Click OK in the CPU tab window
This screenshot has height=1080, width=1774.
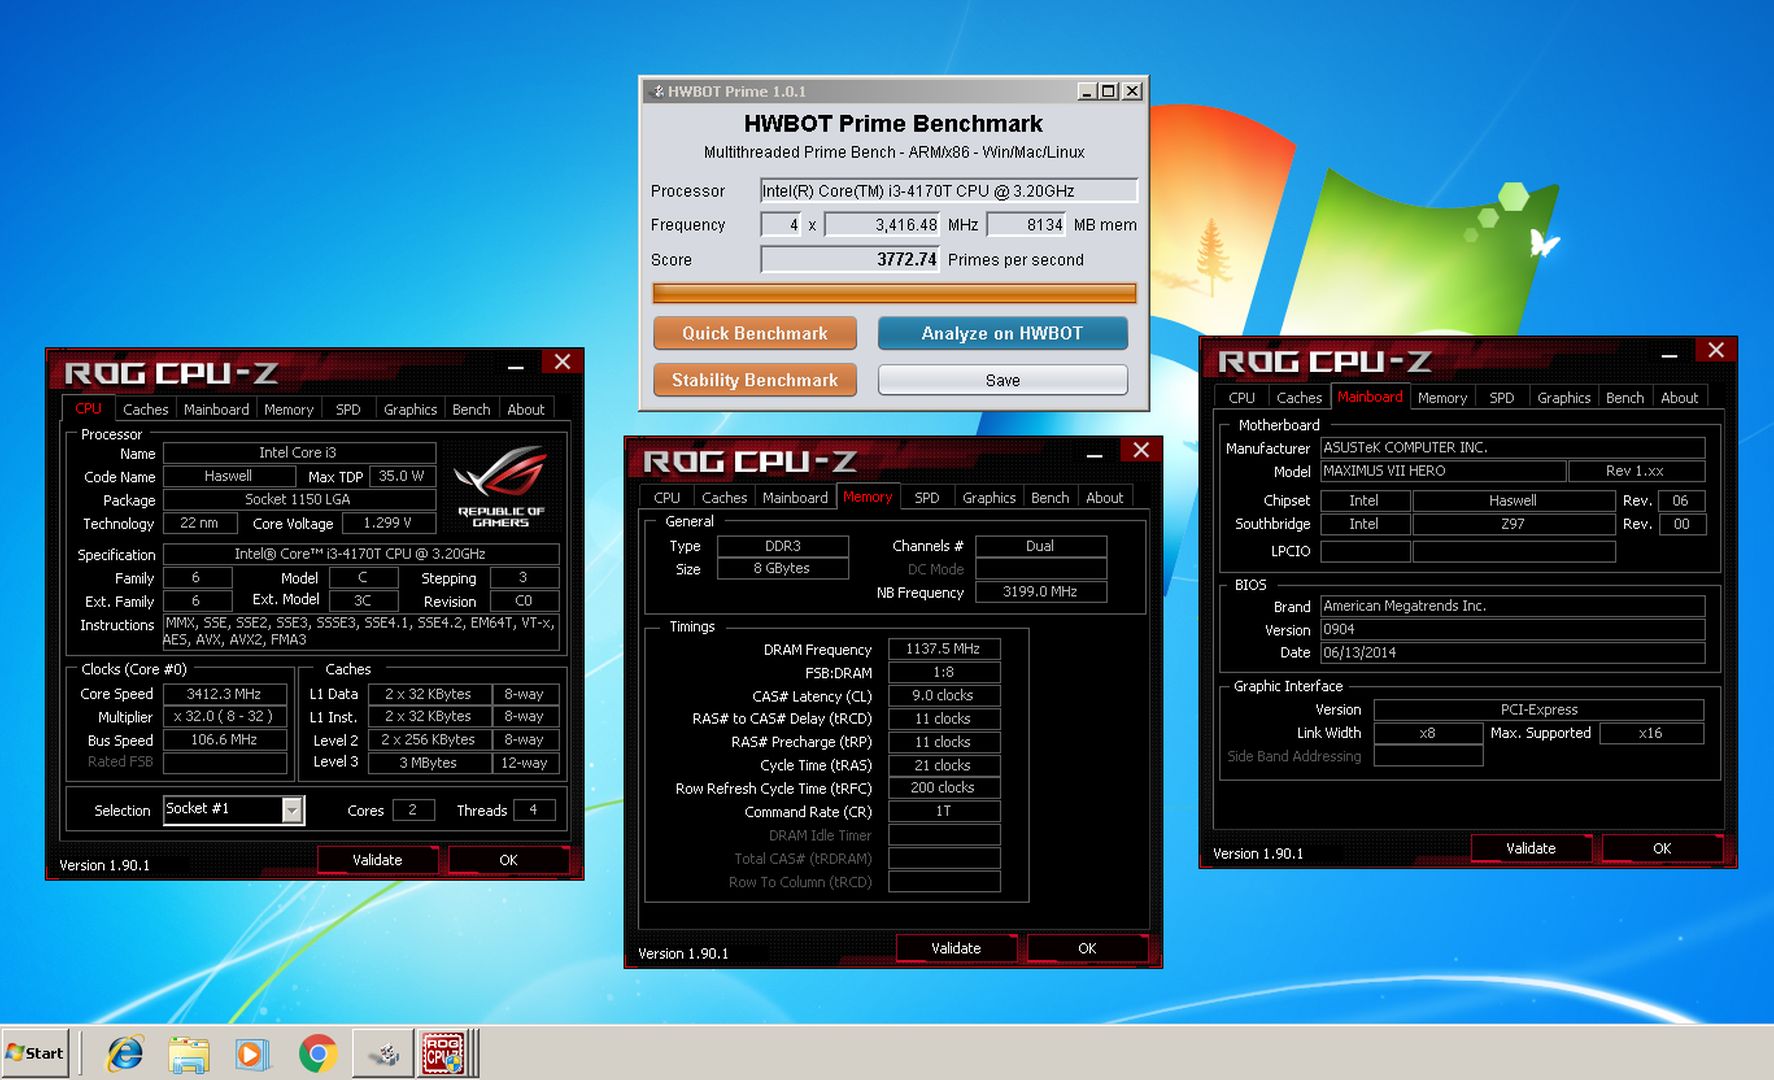click(x=508, y=860)
